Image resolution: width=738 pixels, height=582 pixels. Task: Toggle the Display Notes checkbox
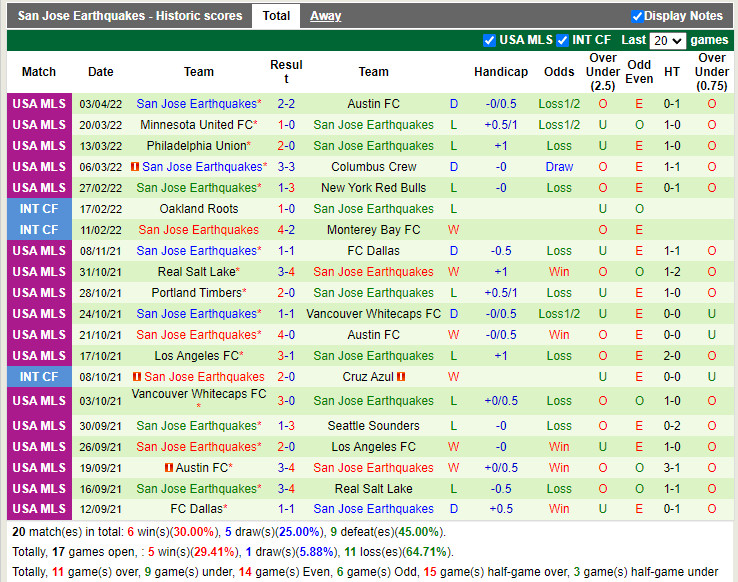(x=637, y=16)
